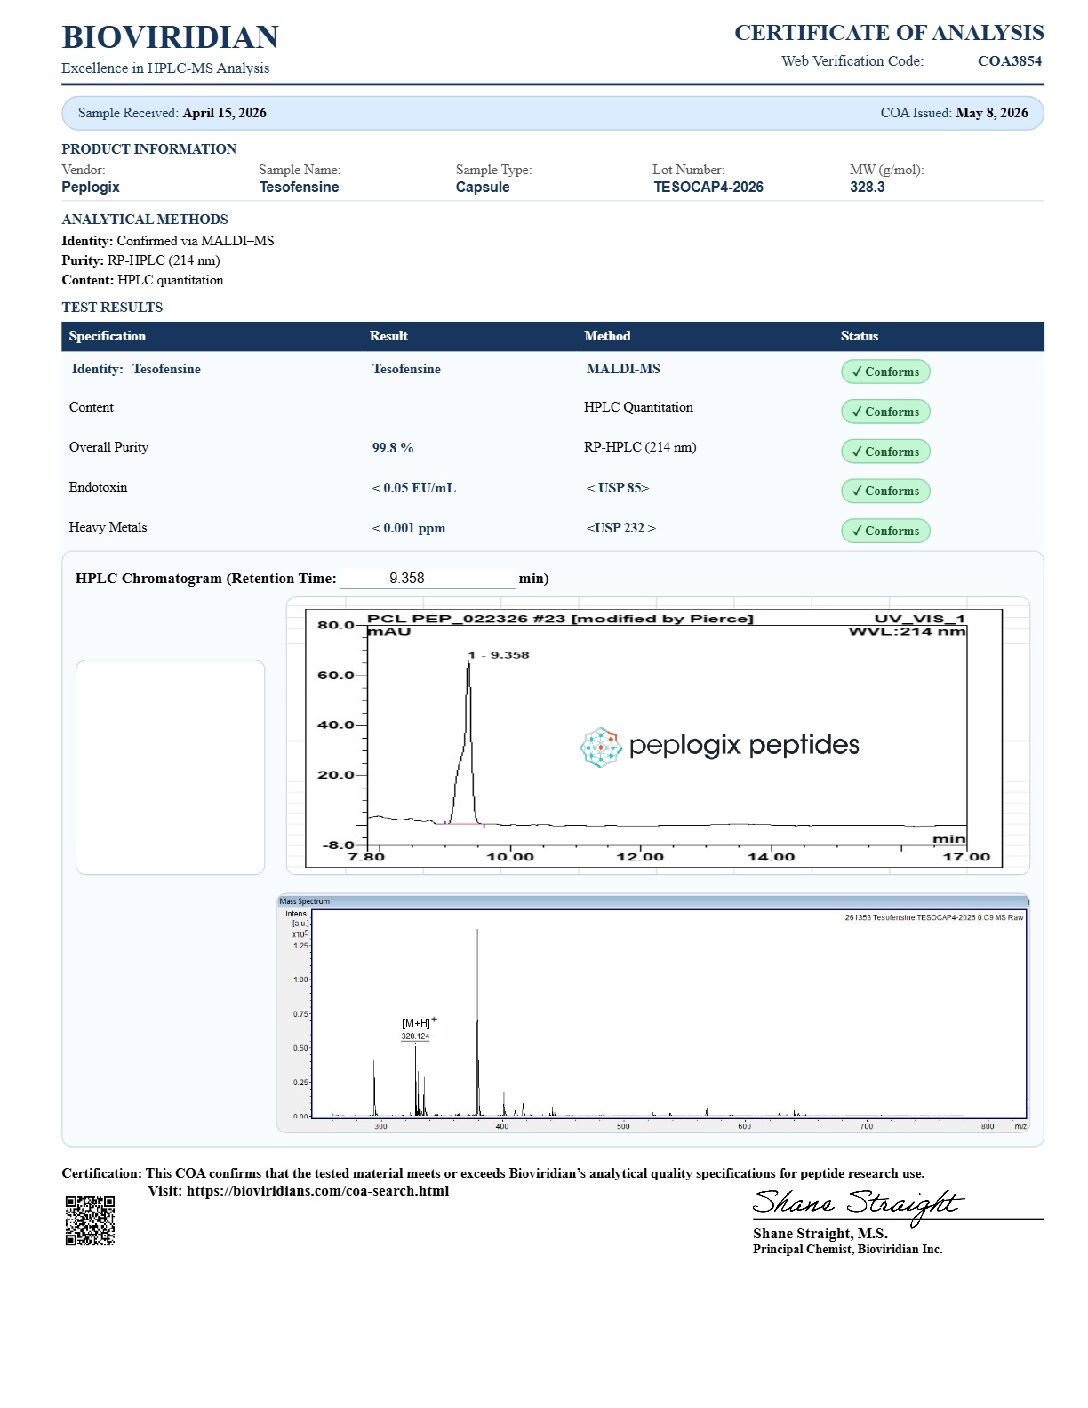Screen dimensions: 1088x1408
Task: Select lot number TESOCAP4-2026
Action: [x=708, y=187]
